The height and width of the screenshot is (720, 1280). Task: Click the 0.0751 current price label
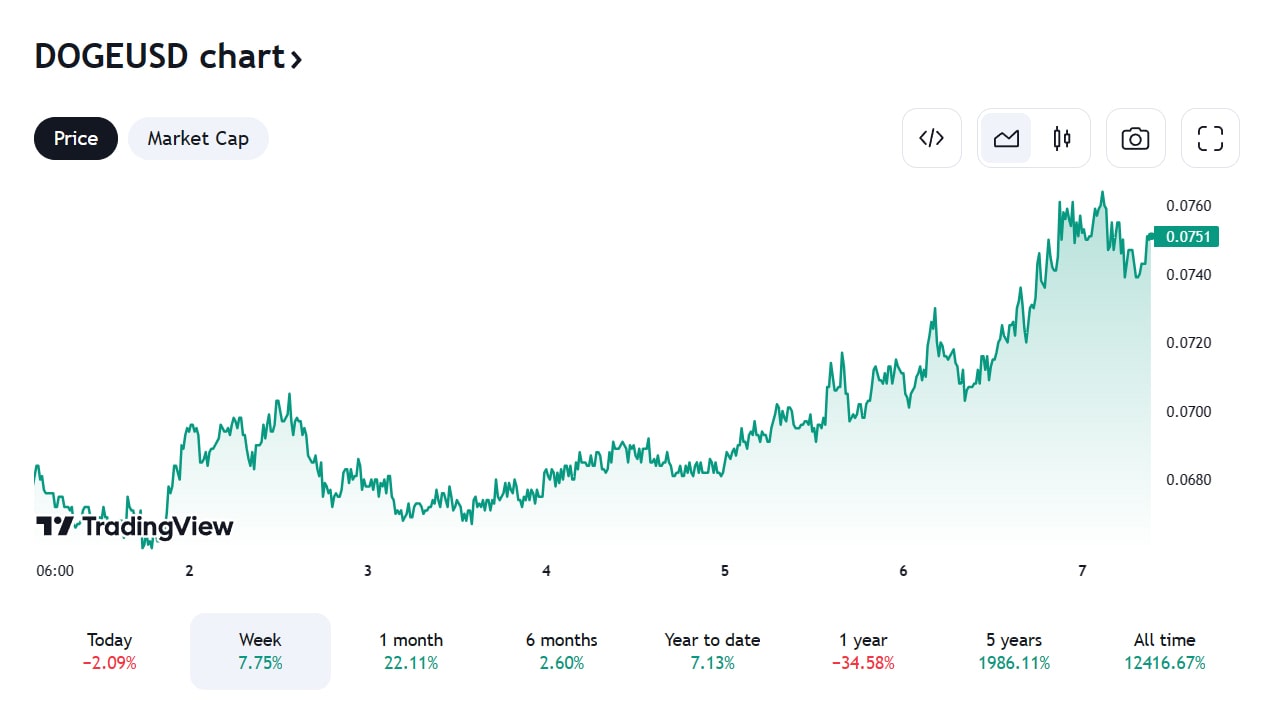[x=1186, y=237]
